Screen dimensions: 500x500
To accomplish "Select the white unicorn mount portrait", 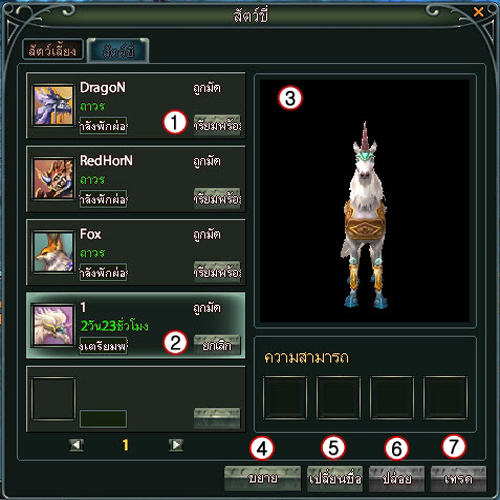I will coord(53,325).
